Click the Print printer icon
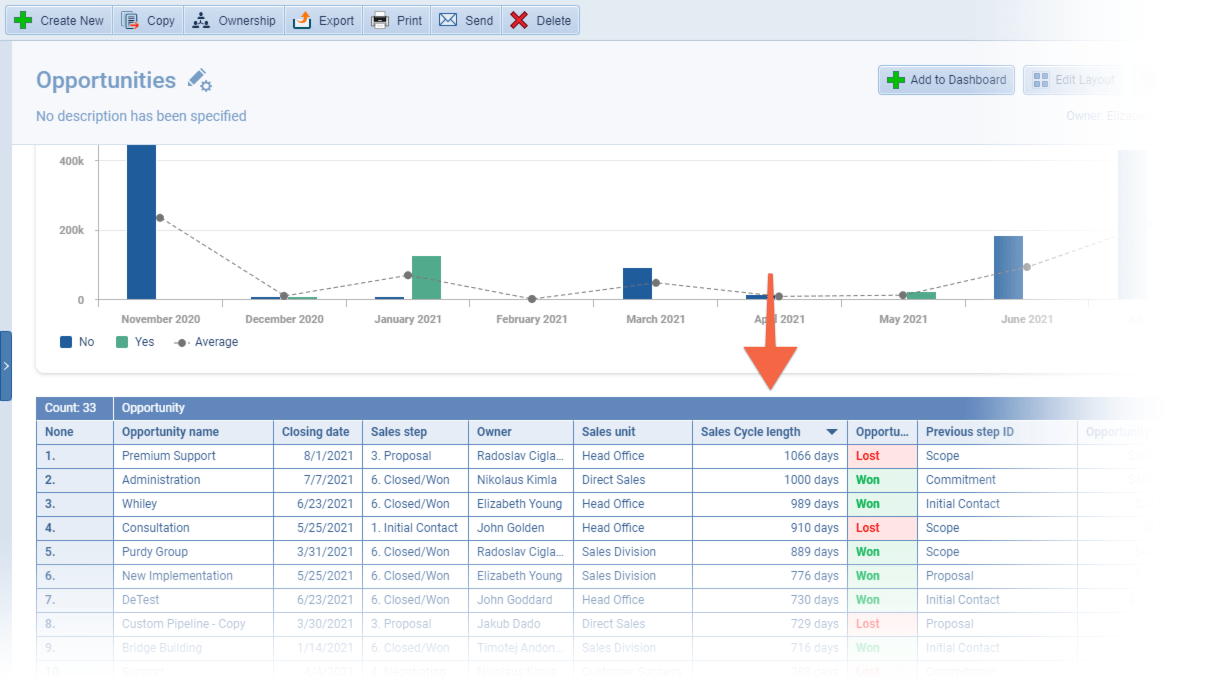Viewport: 1215px width, 691px height. pyautogui.click(x=380, y=20)
